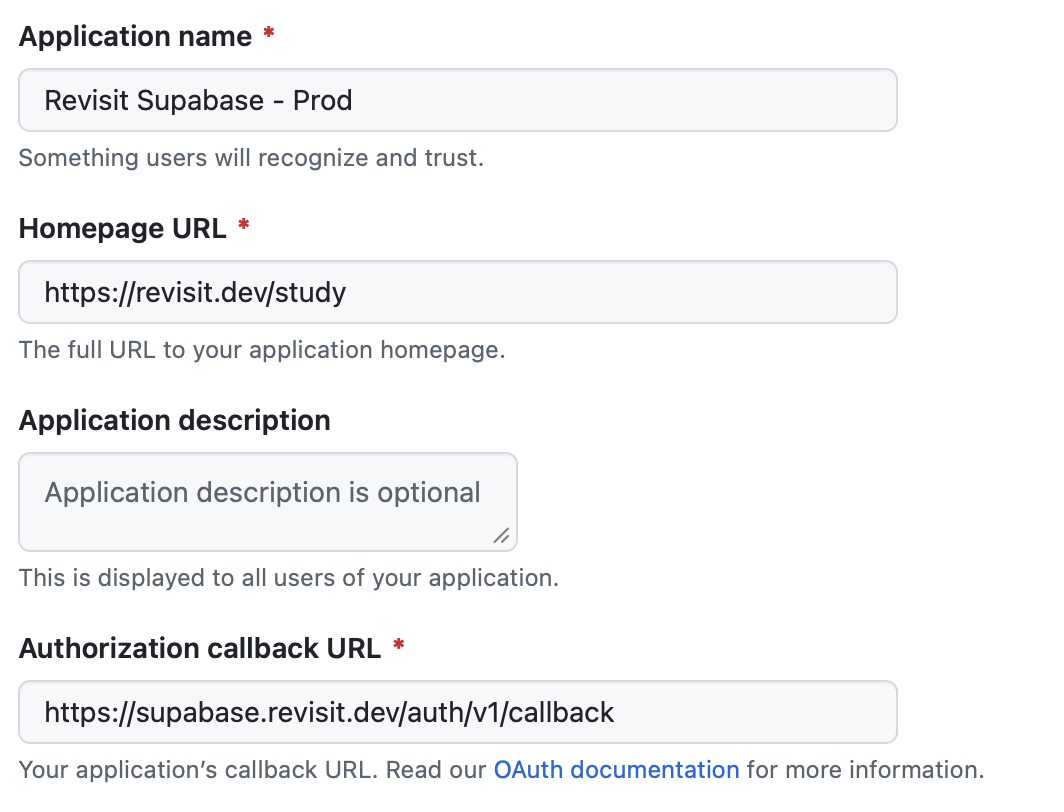Click the word "Prod" in Application name
1064x812 pixels.
(322, 101)
